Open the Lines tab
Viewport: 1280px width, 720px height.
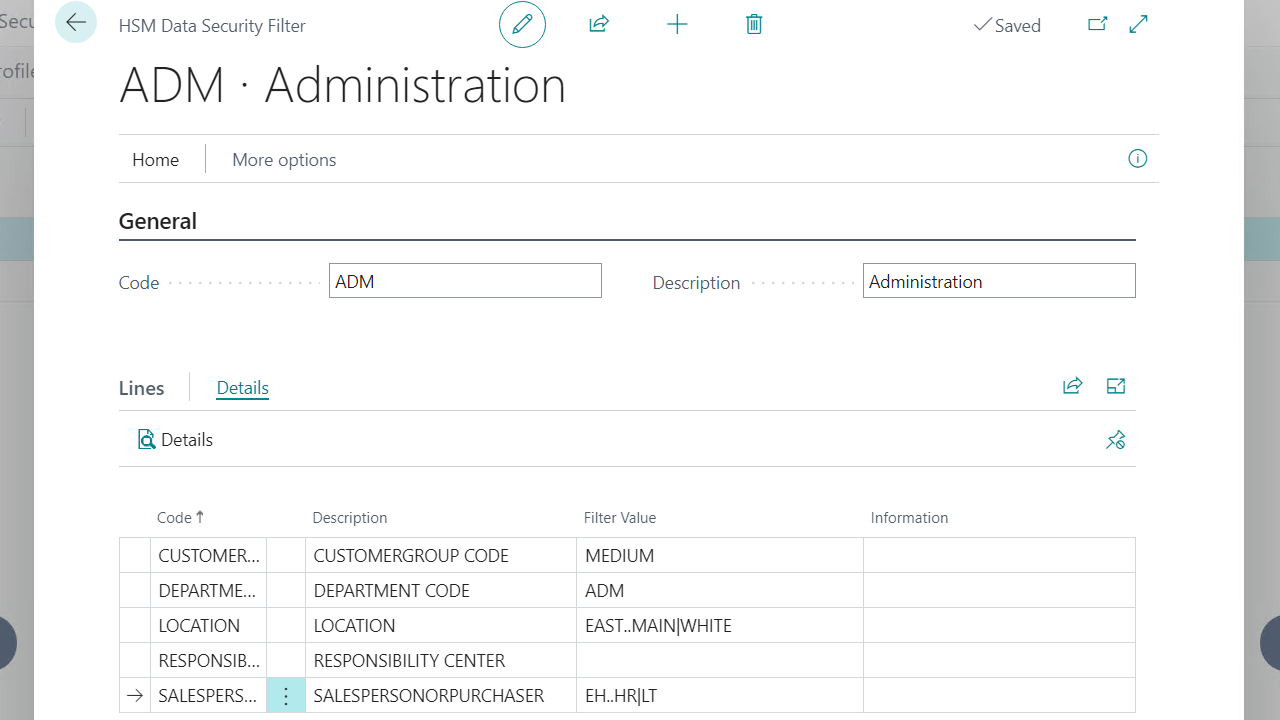pyautogui.click(x=141, y=388)
